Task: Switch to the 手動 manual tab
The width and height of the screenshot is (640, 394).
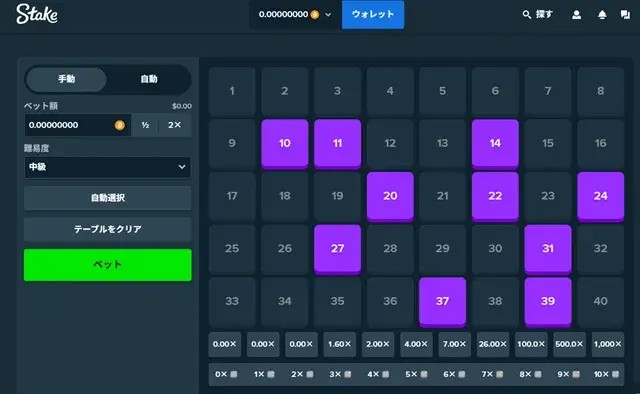Action: pos(66,79)
